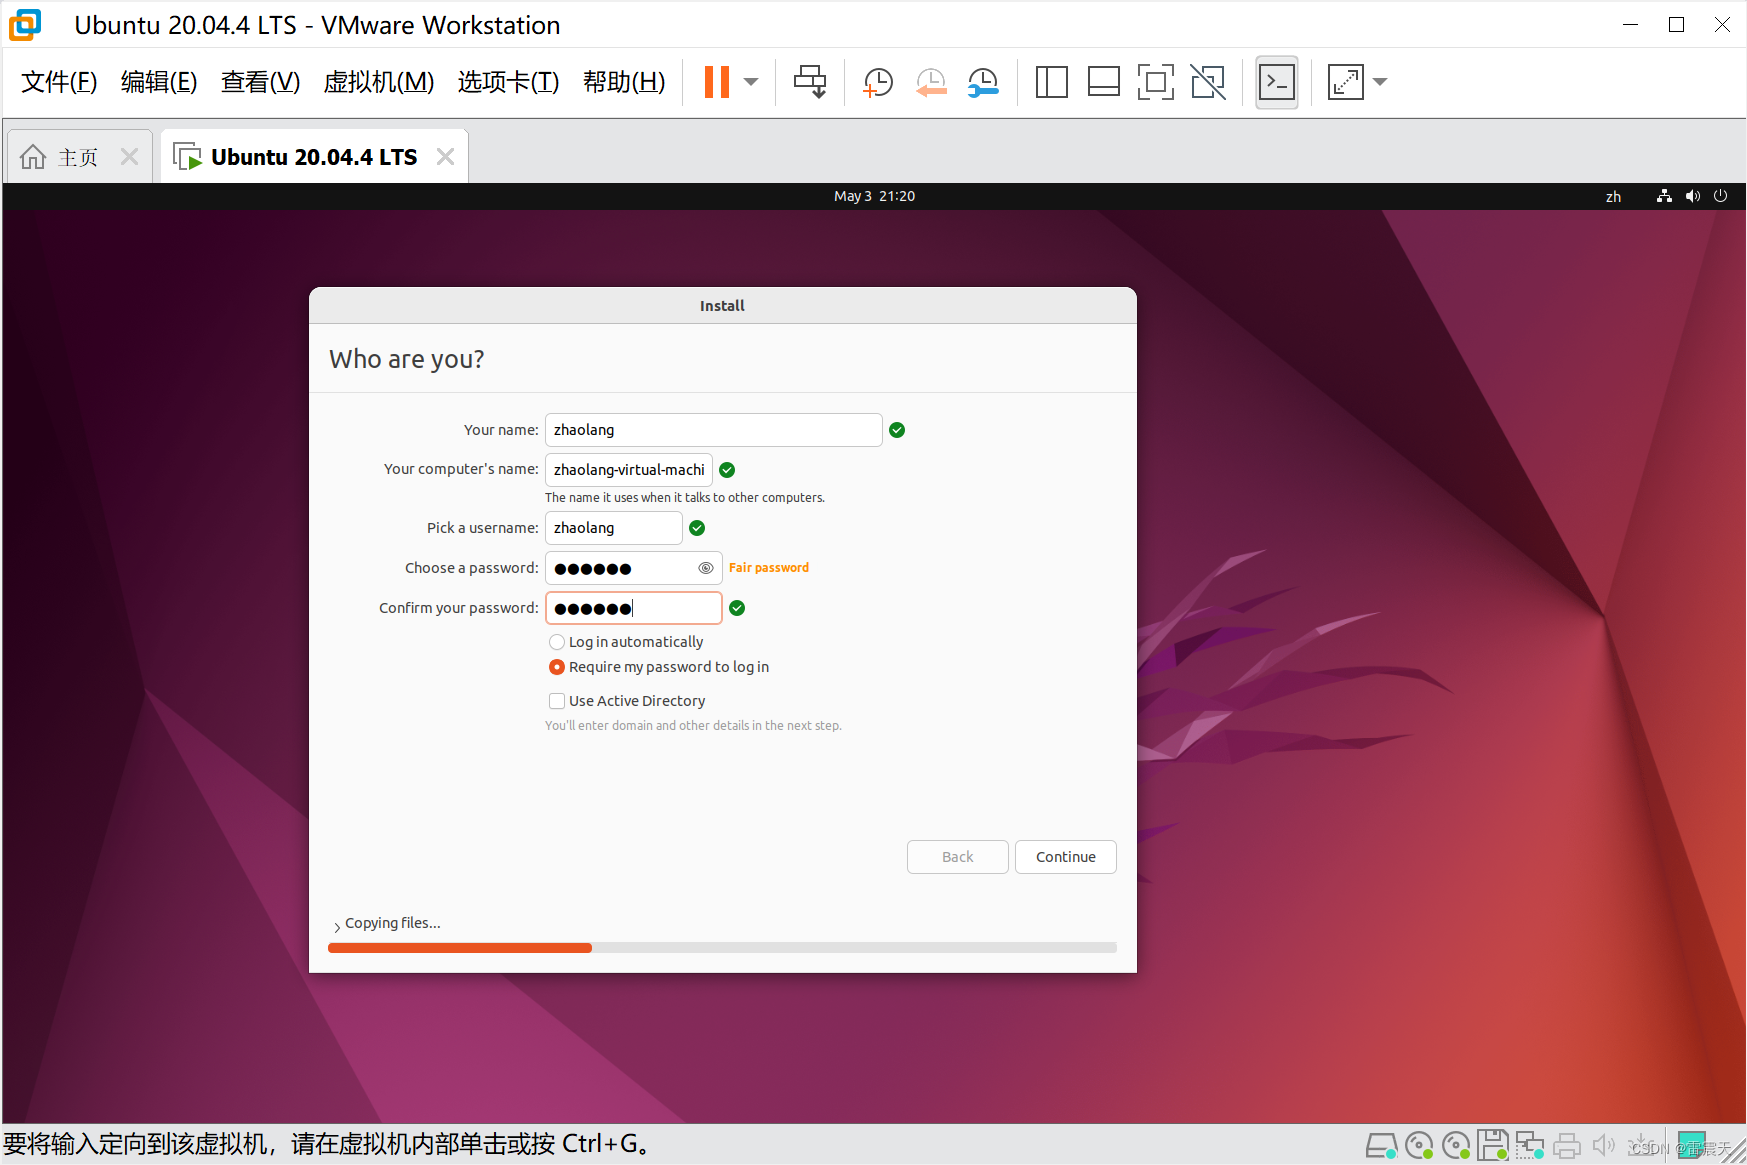The width and height of the screenshot is (1747, 1165).
Task: Expand the stretch display dropdown arrow
Action: point(1380,82)
